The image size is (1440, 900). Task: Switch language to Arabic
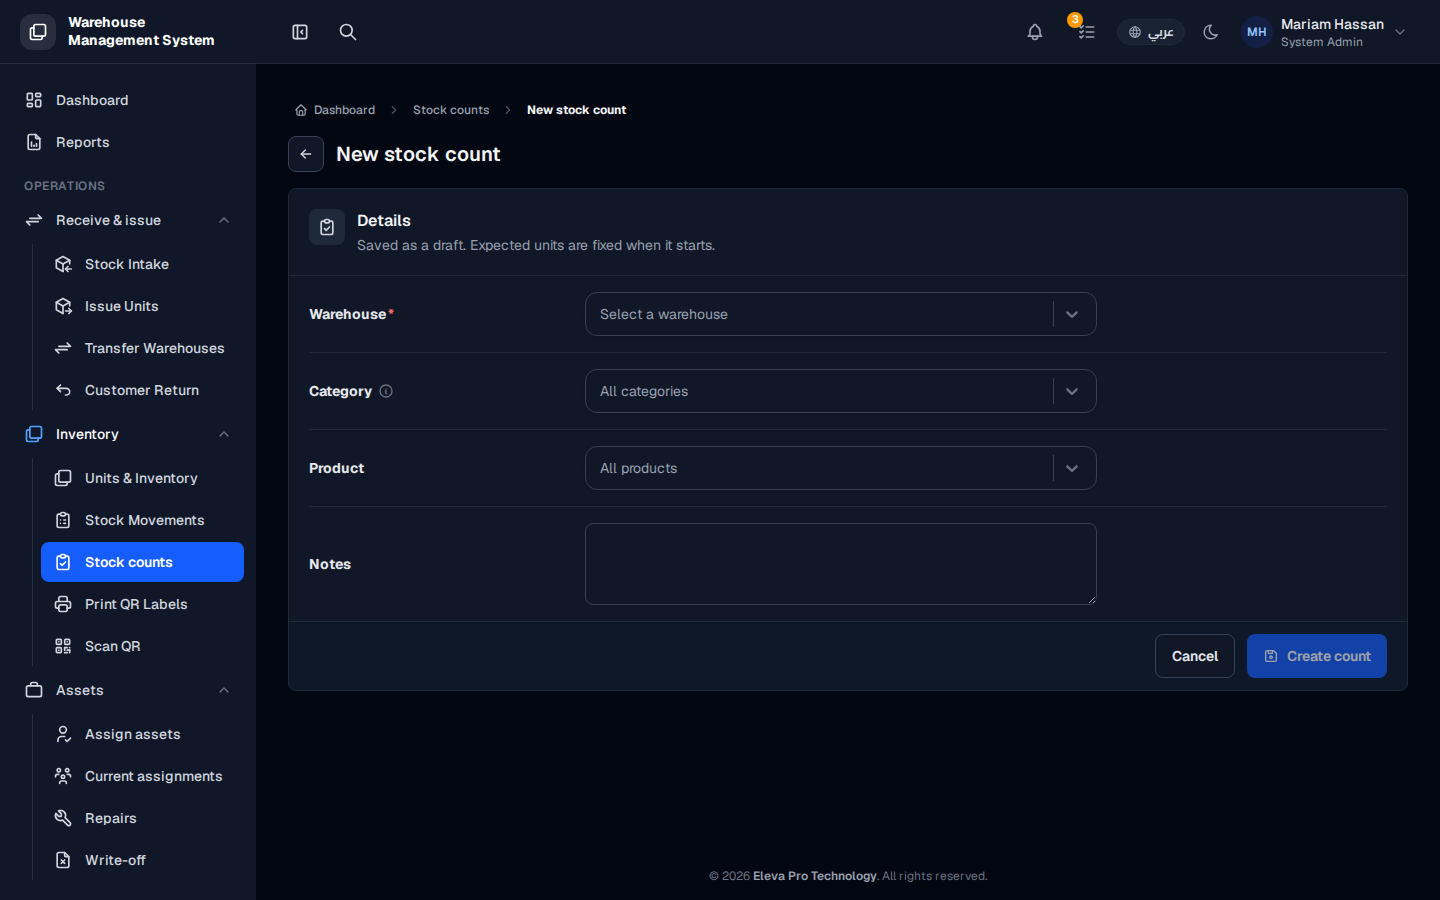point(1151,32)
